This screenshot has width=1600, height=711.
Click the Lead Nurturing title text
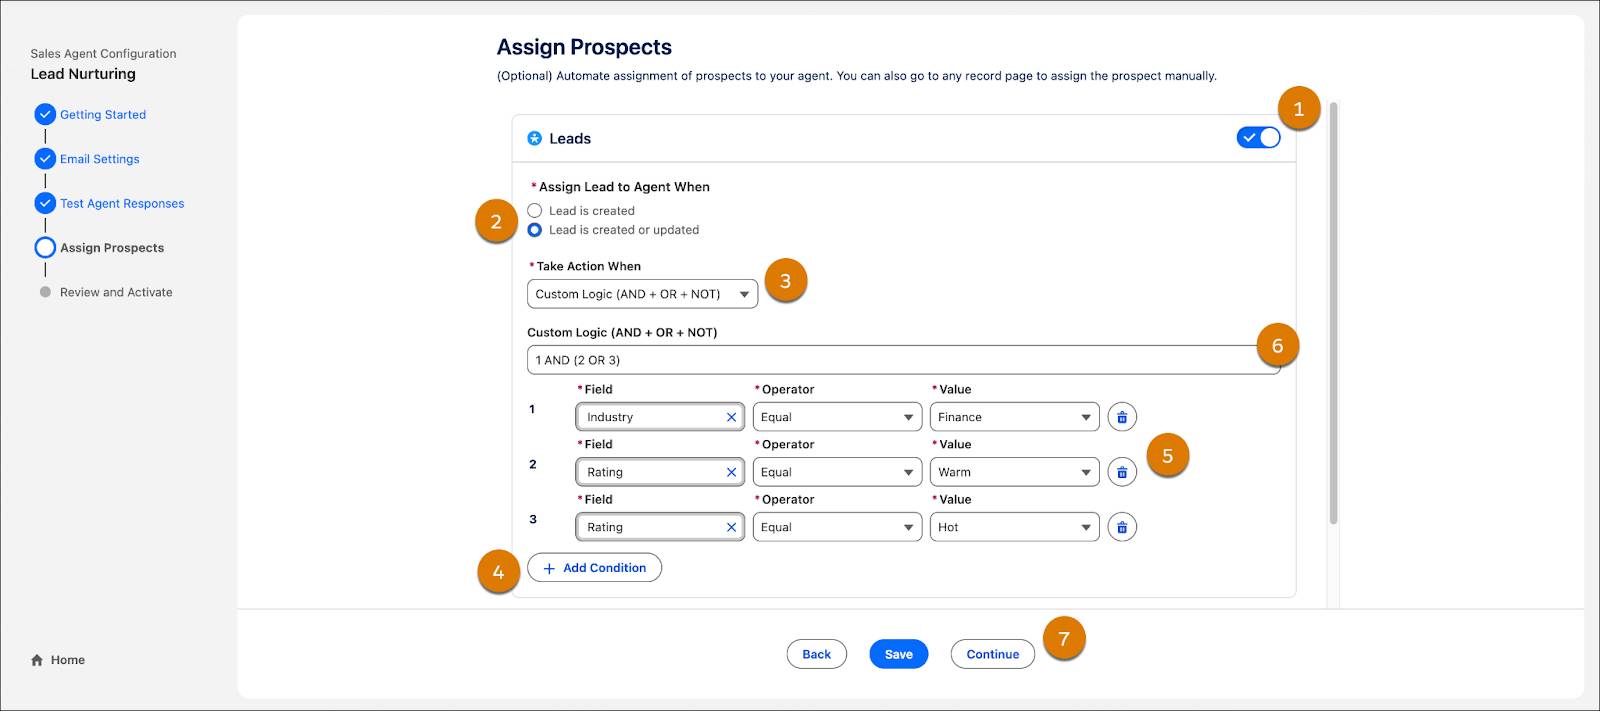pyautogui.click(x=83, y=74)
